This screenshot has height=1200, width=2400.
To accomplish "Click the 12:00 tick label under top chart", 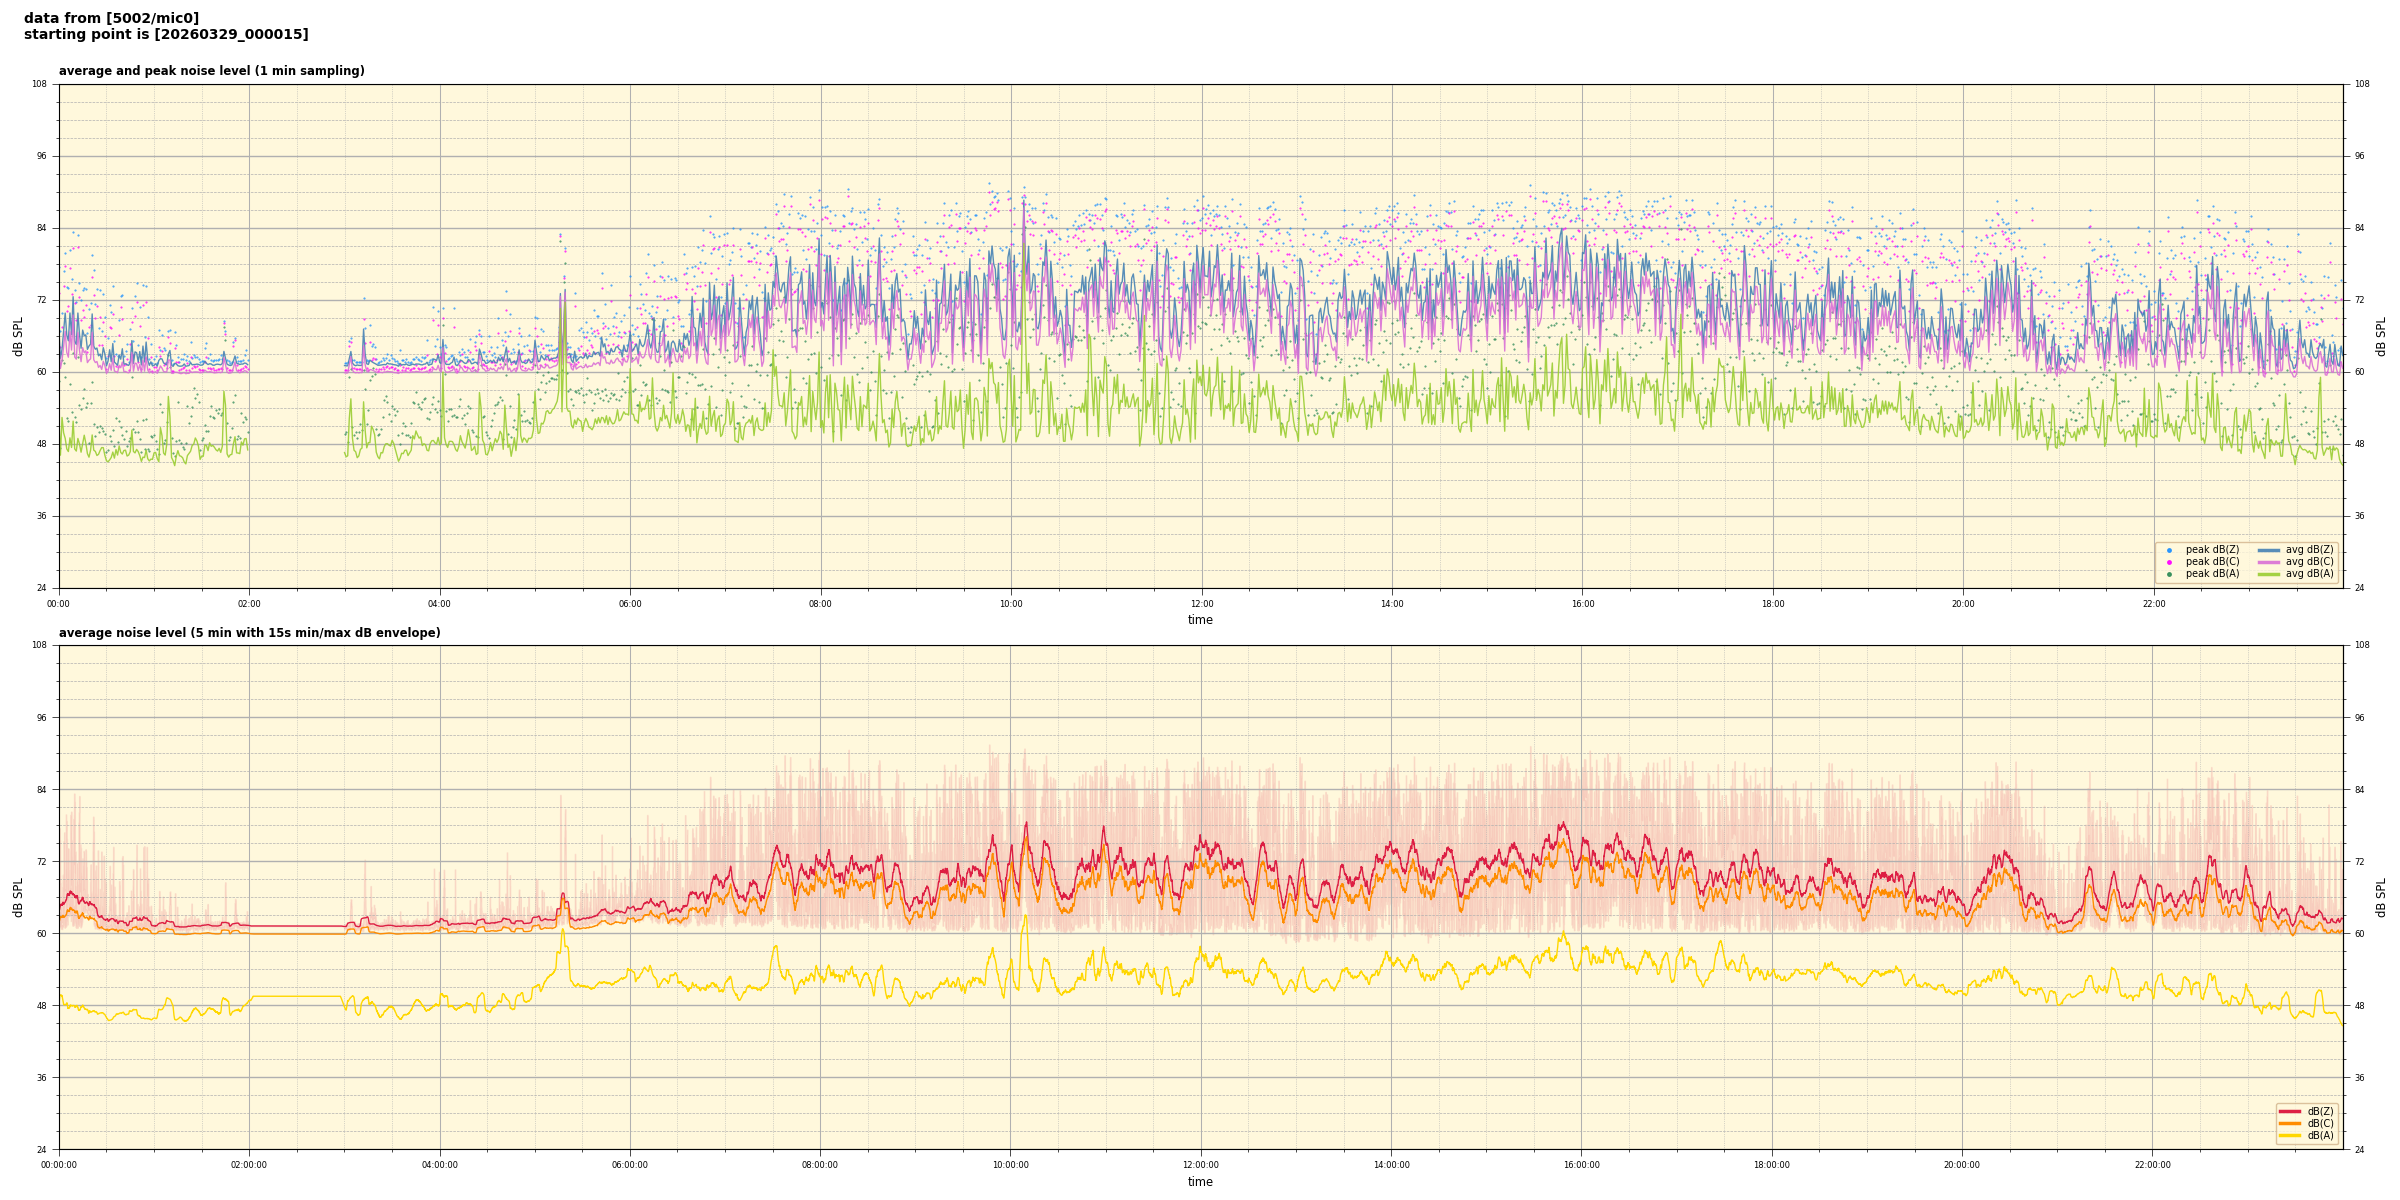I will coord(1201,604).
